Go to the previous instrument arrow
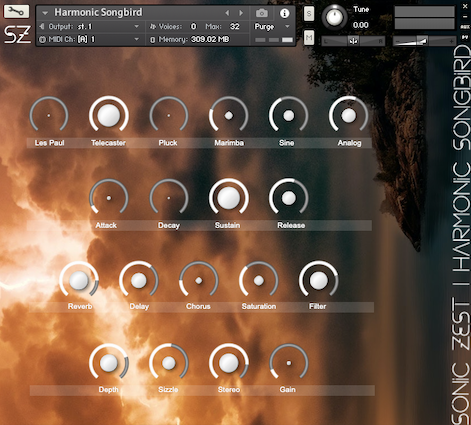This screenshot has height=425, width=471. (x=227, y=13)
